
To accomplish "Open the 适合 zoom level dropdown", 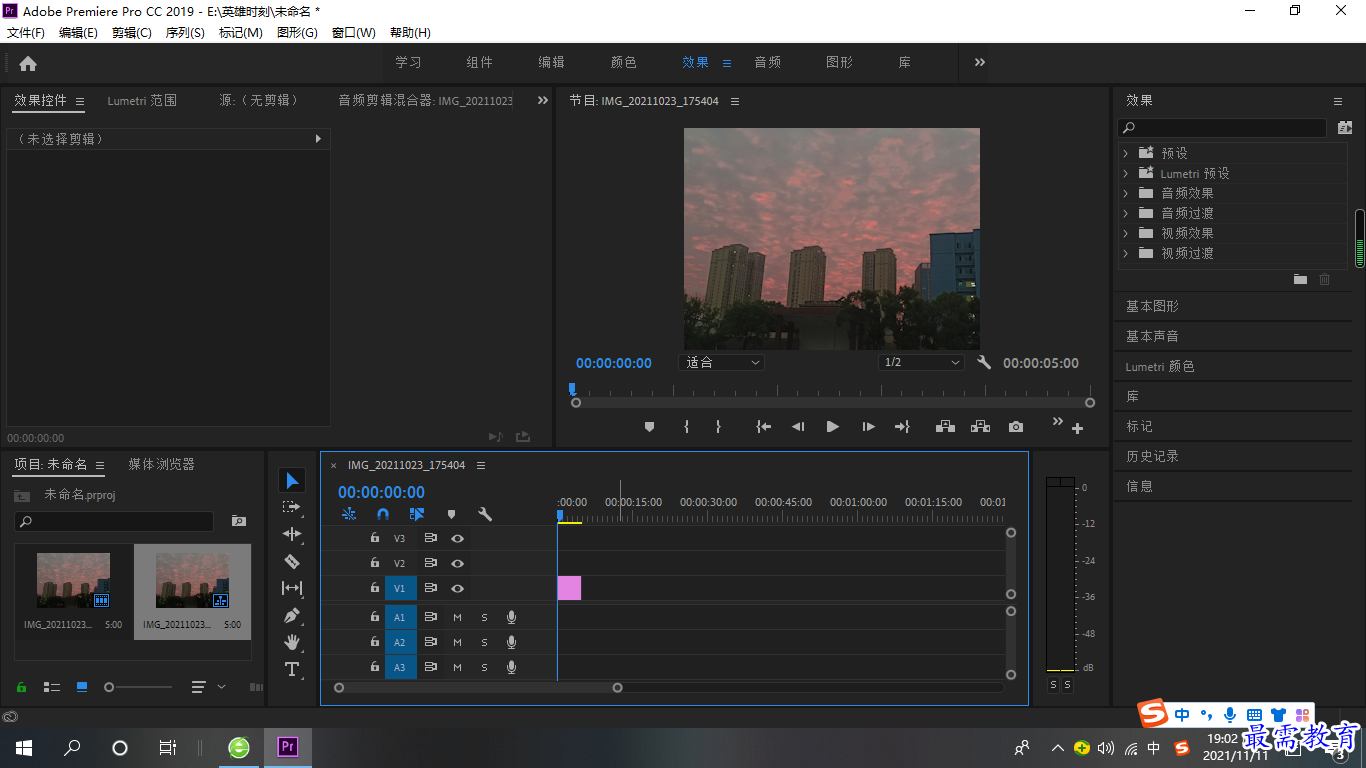I will point(721,363).
